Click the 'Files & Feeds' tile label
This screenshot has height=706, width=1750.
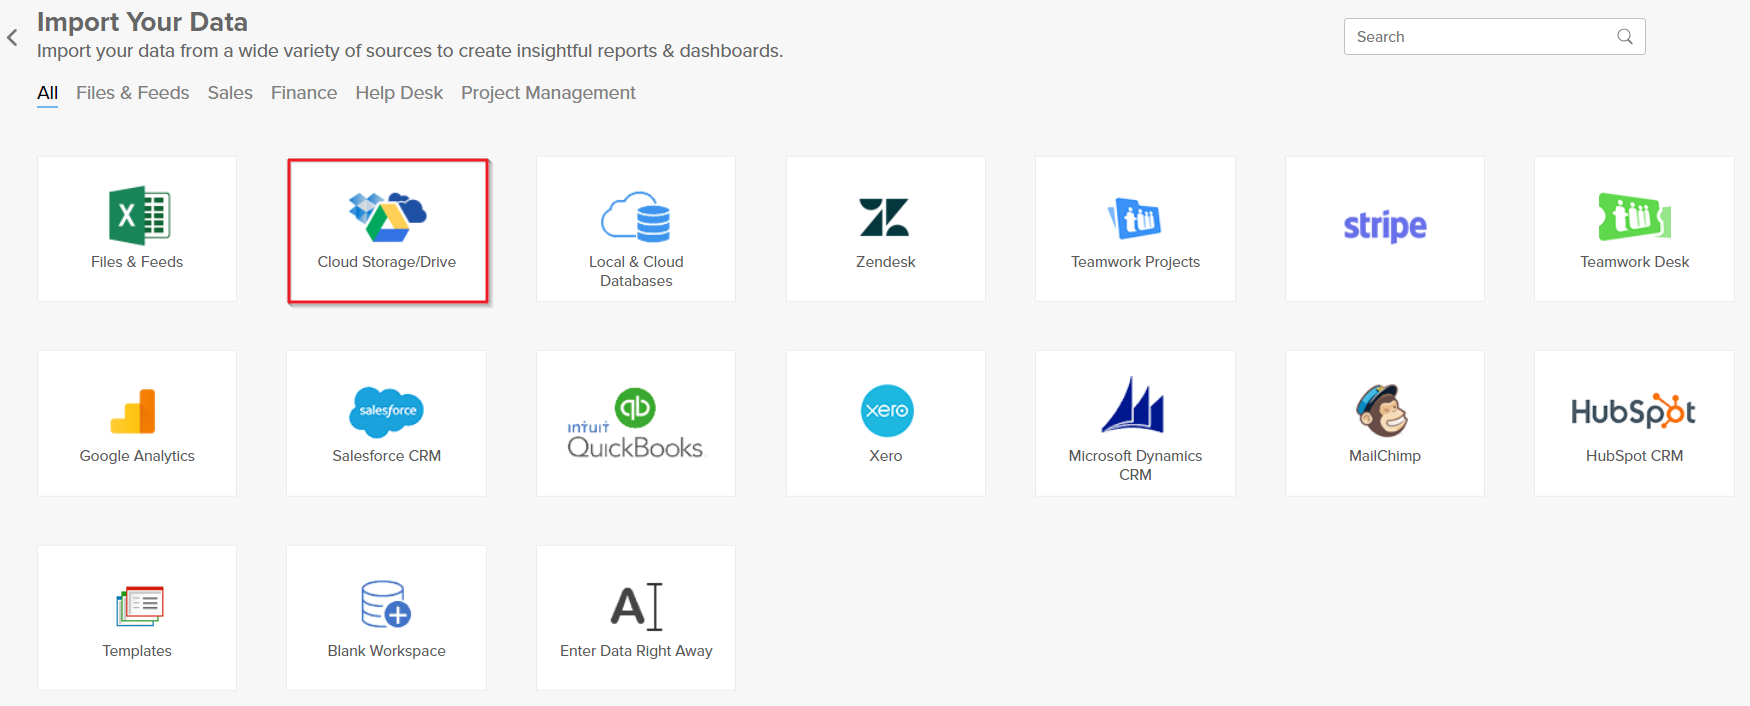137,262
